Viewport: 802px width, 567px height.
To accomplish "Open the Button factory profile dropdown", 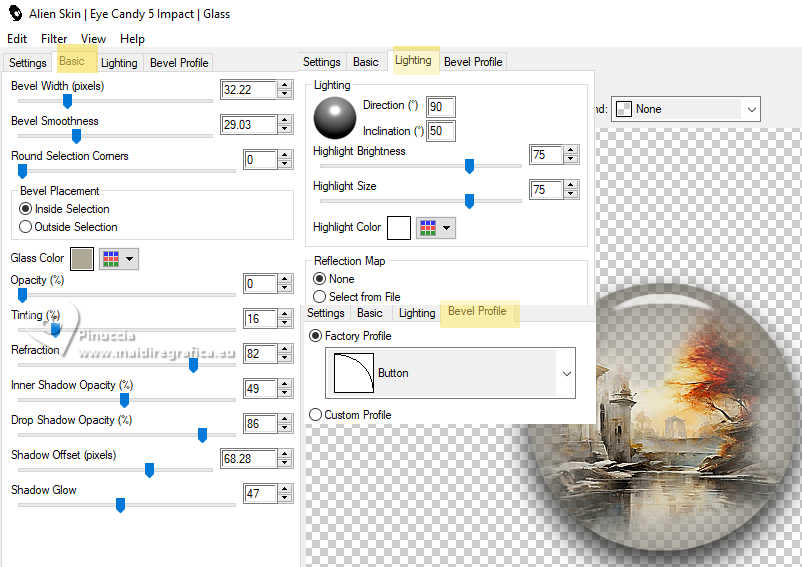I will click(x=566, y=373).
